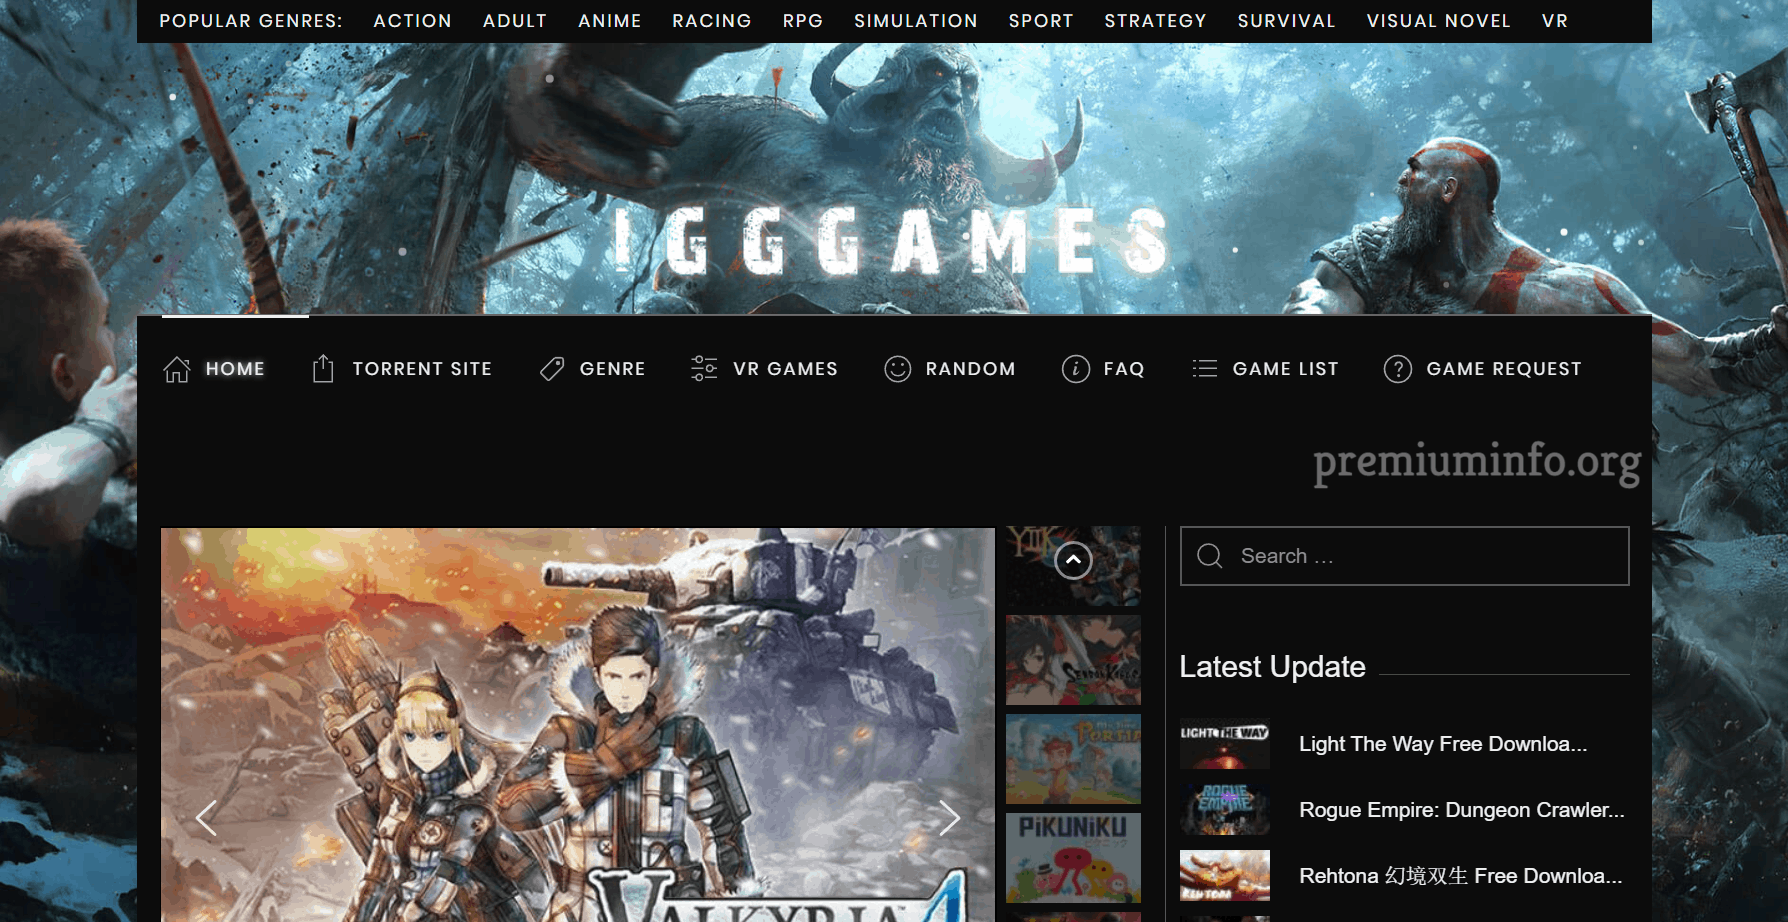1788x922 pixels.
Task: Select the VISUAL NOVEL genre link
Action: pos(1439,21)
